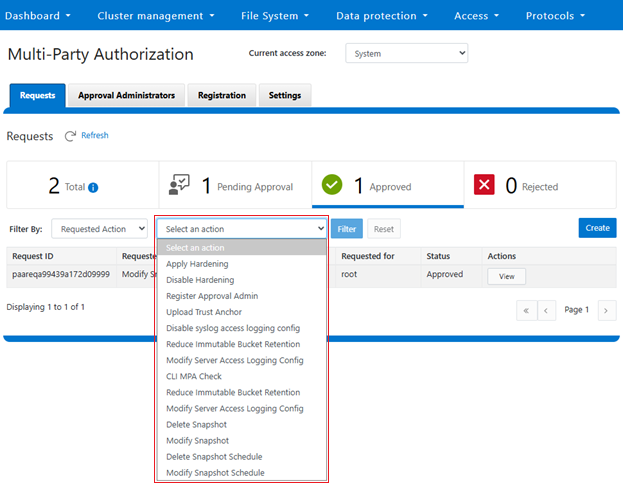
Task: Select Delete Snapshot Schedule option
Action: [242, 457]
